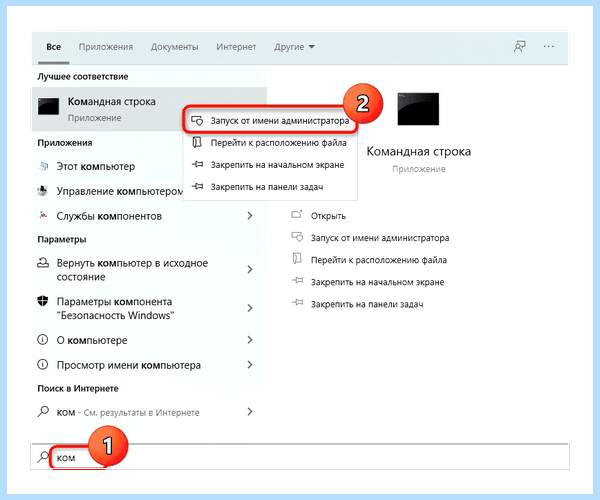Click the Командная строка icon in results

tap(48, 106)
